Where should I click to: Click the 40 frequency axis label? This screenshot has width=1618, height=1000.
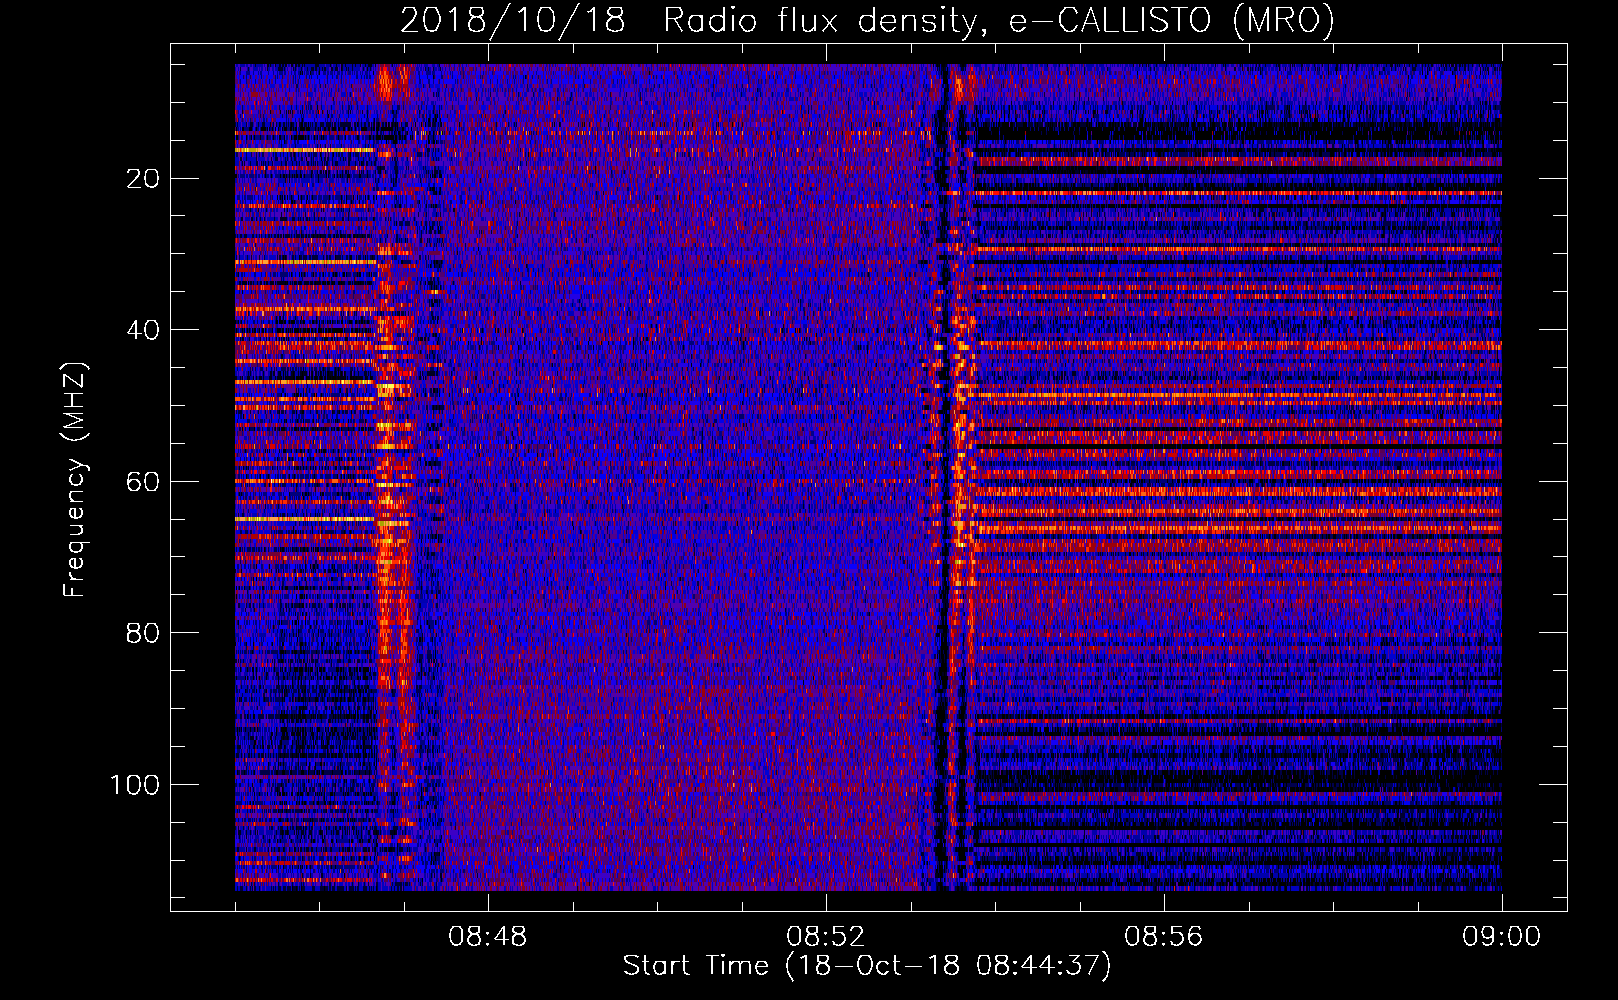pyautogui.click(x=144, y=330)
